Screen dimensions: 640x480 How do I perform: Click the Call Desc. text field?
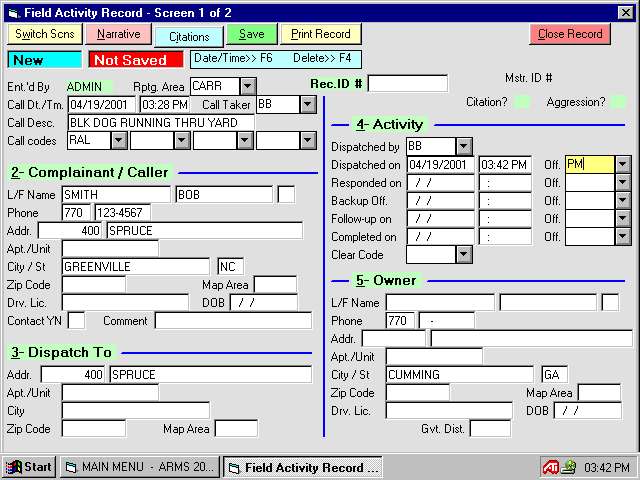click(x=161, y=122)
